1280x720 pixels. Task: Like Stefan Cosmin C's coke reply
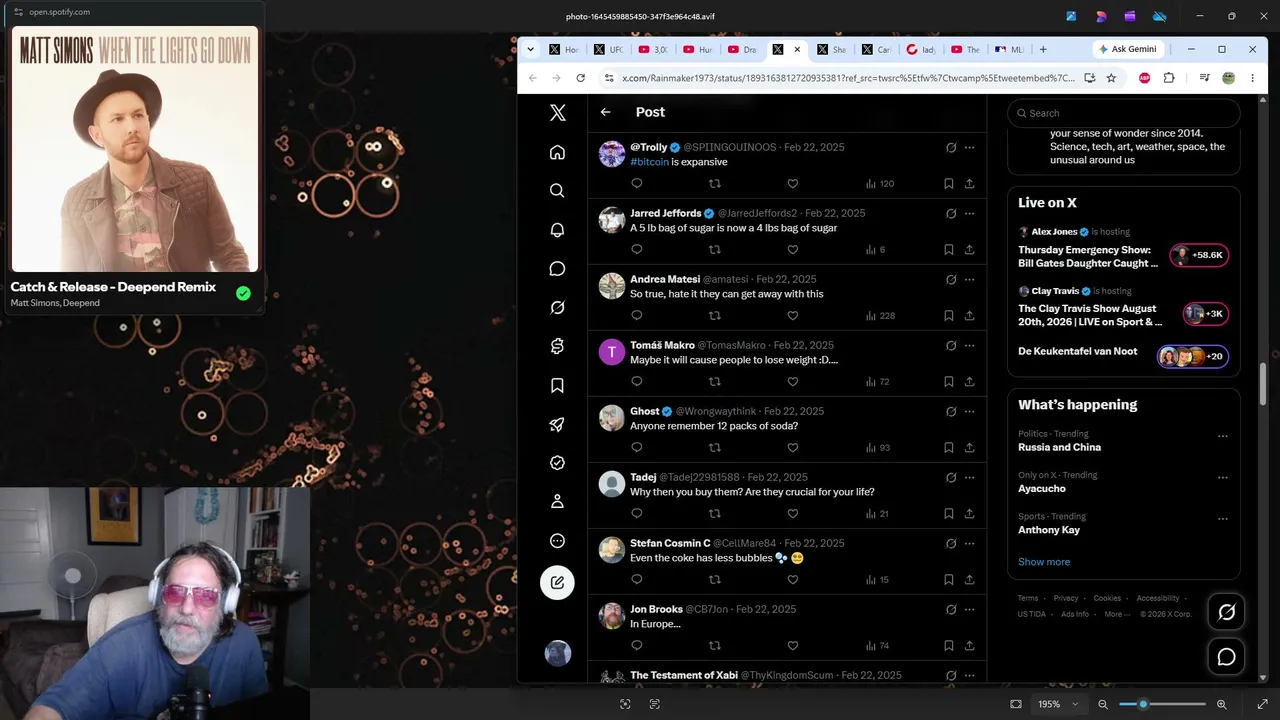[x=793, y=580]
